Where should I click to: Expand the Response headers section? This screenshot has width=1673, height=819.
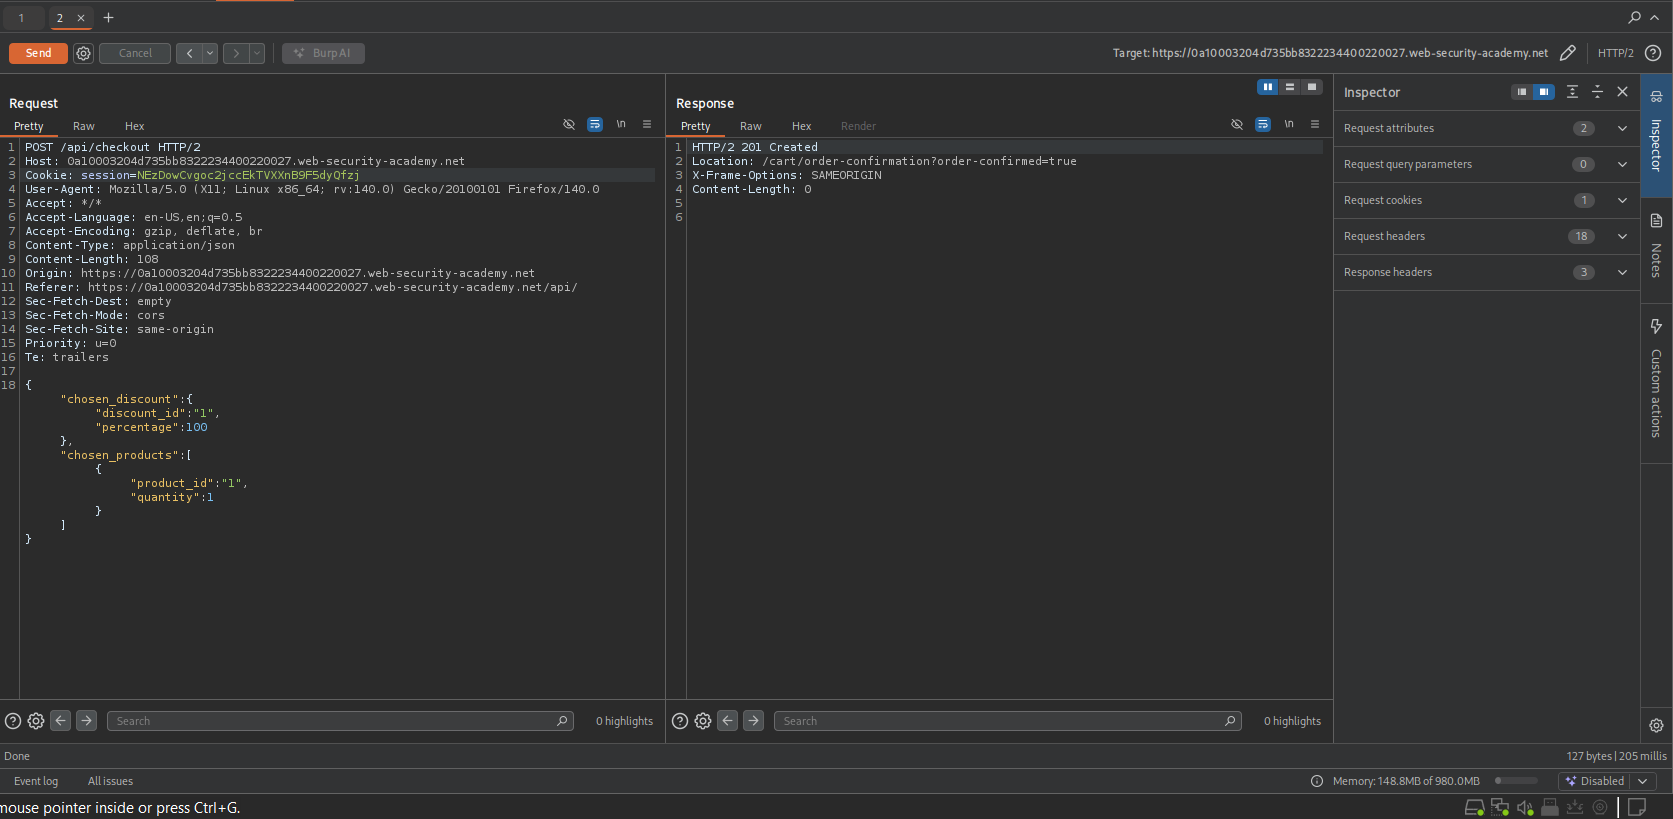(1622, 272)
